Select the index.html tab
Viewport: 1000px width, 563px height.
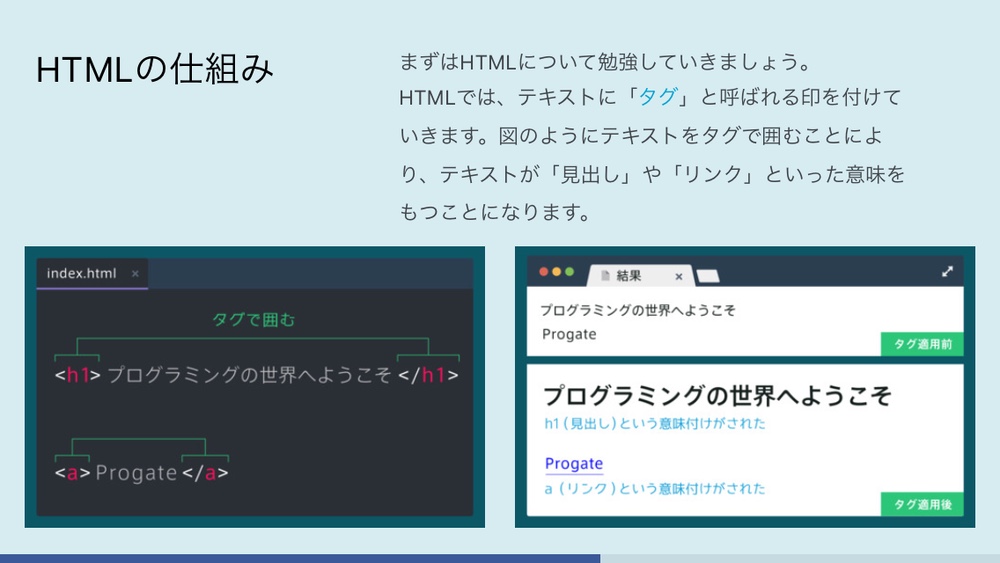(81, 274)
